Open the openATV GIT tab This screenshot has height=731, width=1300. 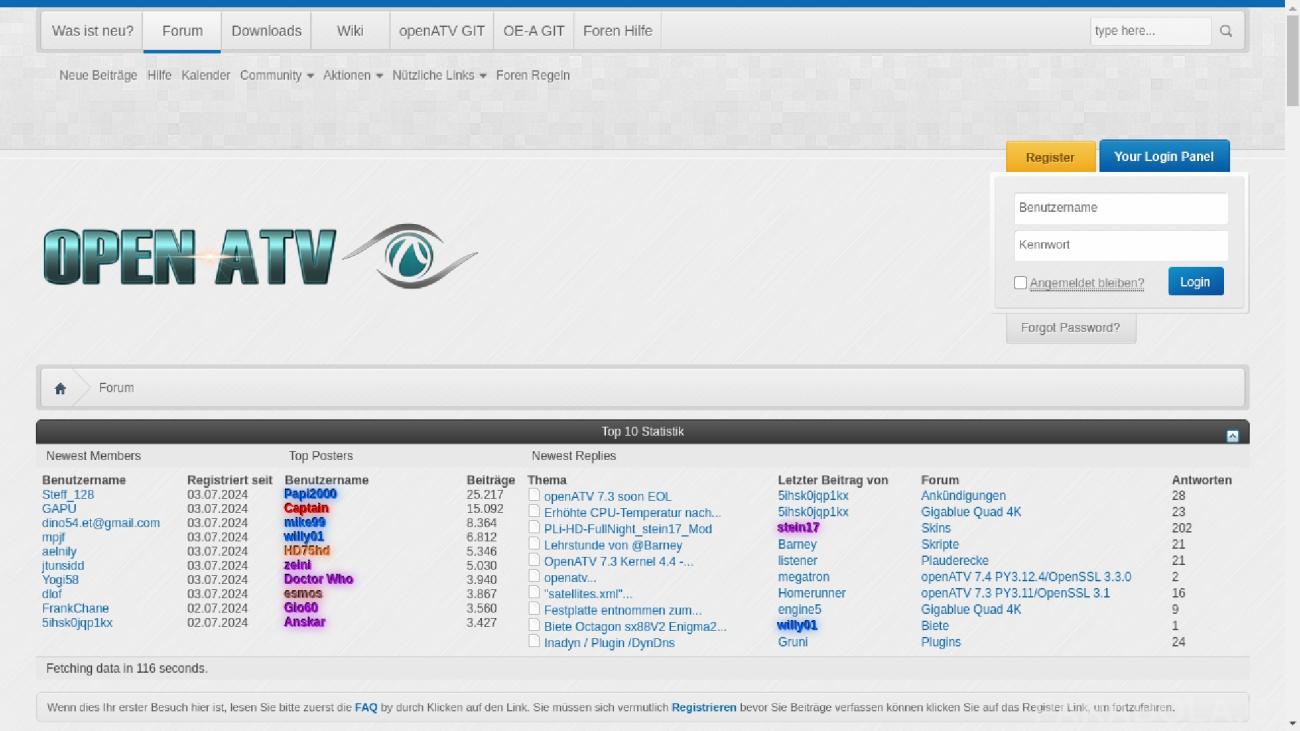442,31
